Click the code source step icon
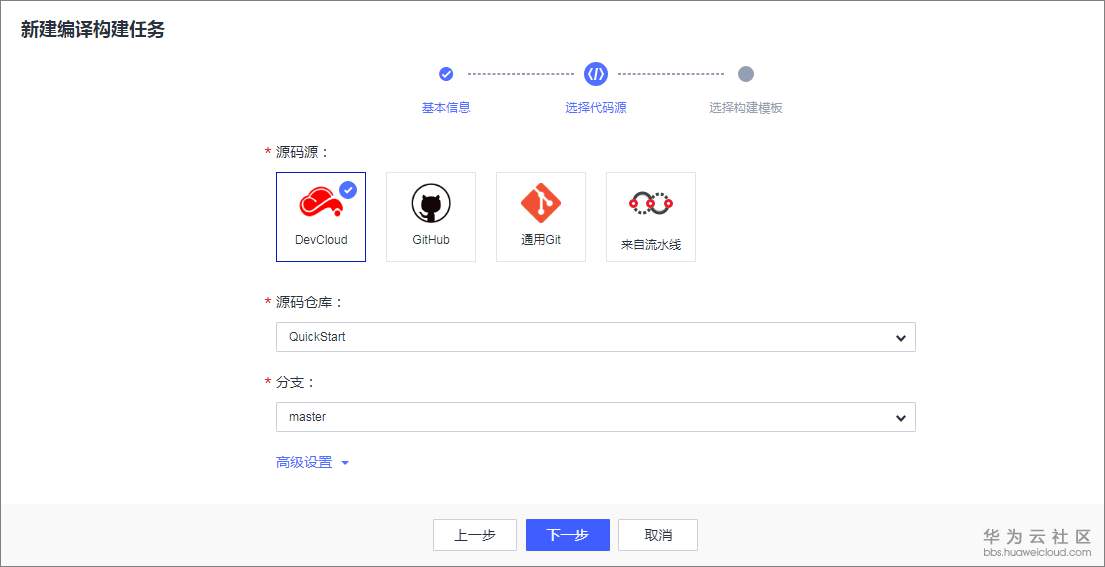 pyautogui.click(x=596, y=74)
